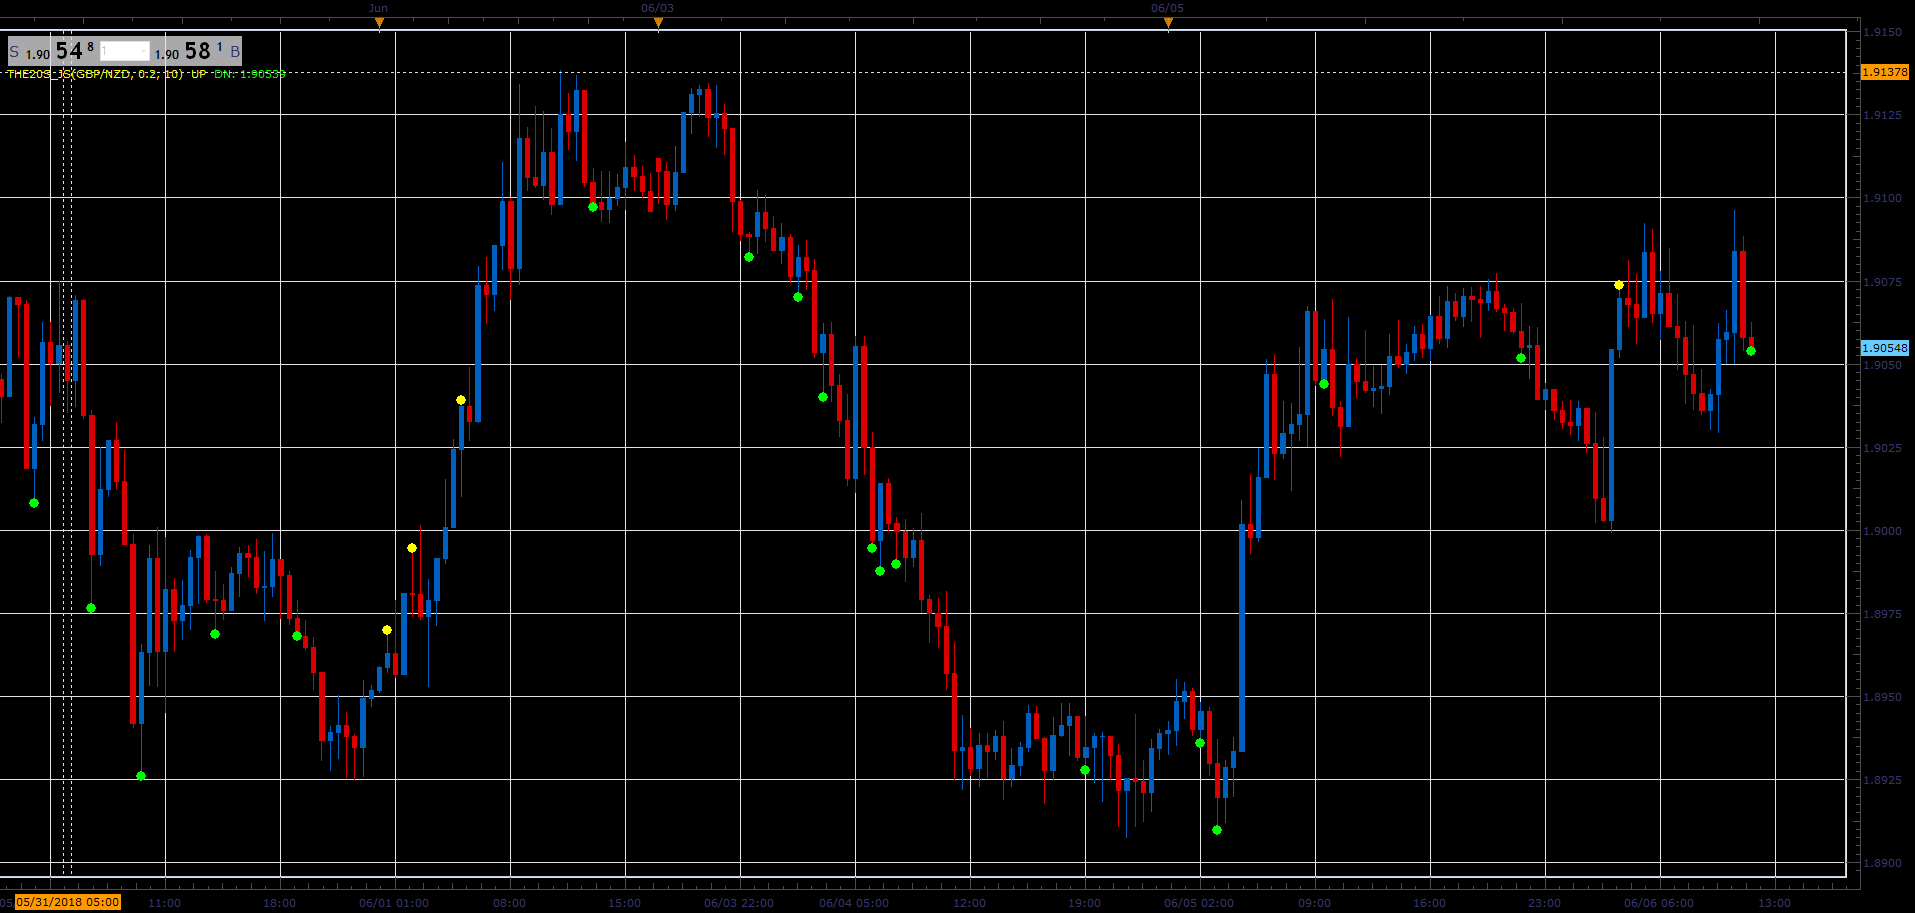Click the 06/03 date marker triangle

658,24
